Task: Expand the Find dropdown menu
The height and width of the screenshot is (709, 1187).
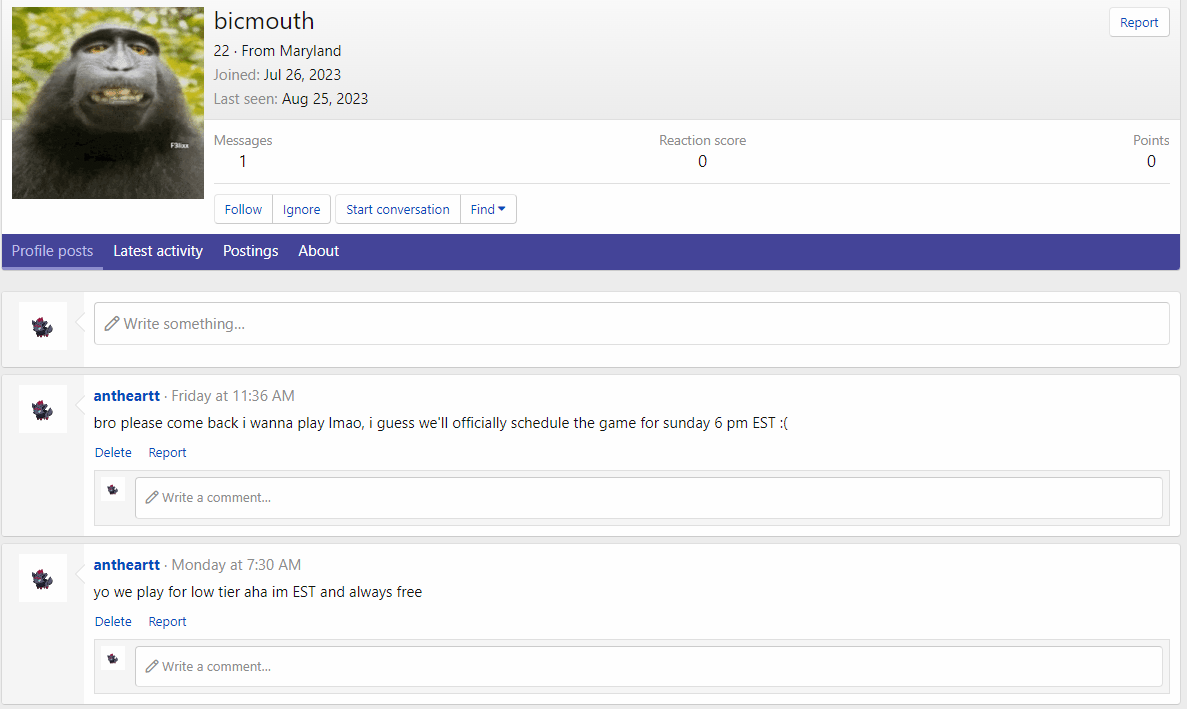Action: coord(488,209)
